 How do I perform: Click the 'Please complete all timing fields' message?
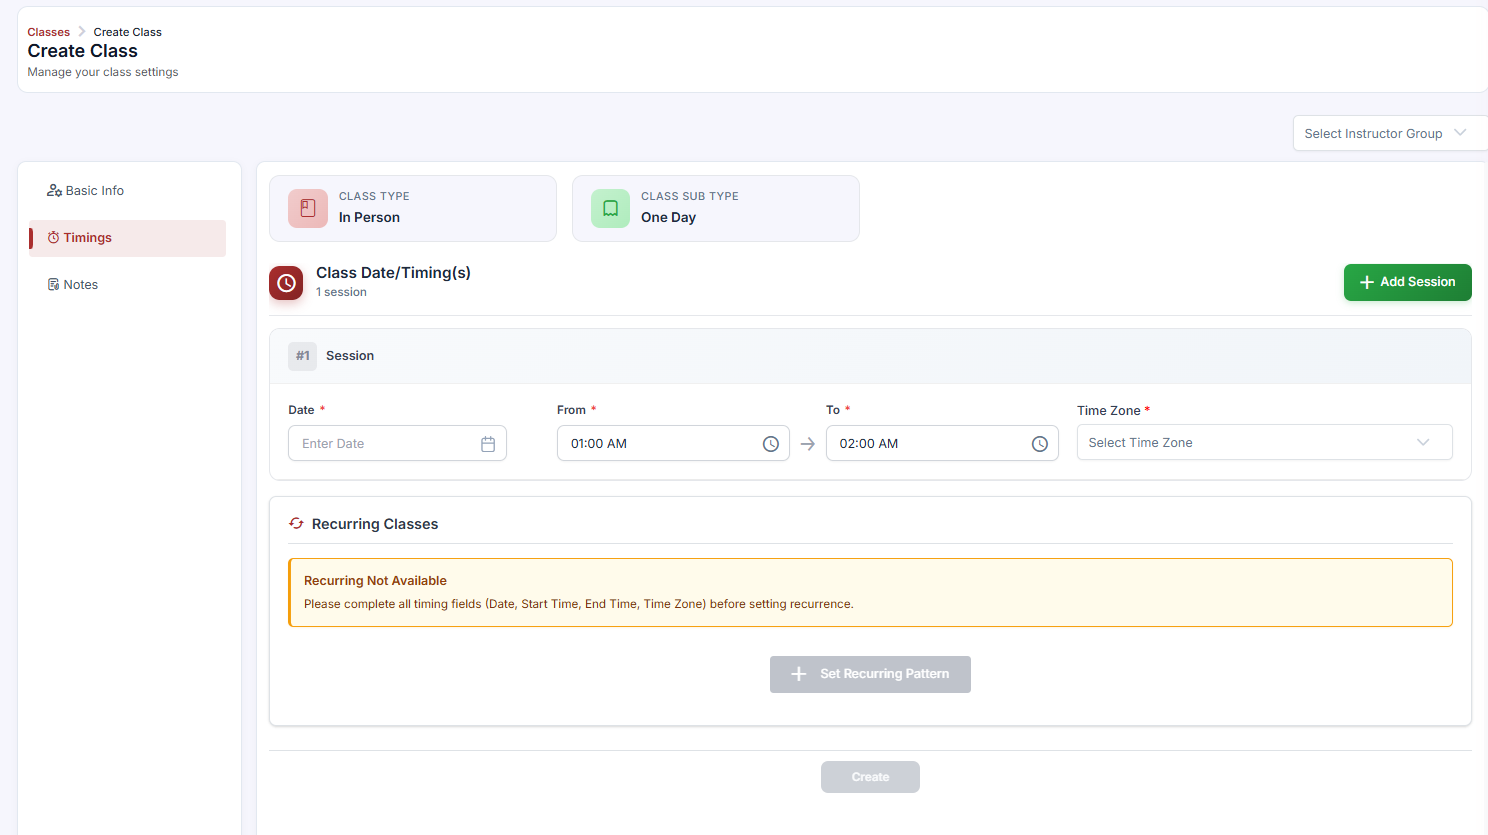coord(579,604)
